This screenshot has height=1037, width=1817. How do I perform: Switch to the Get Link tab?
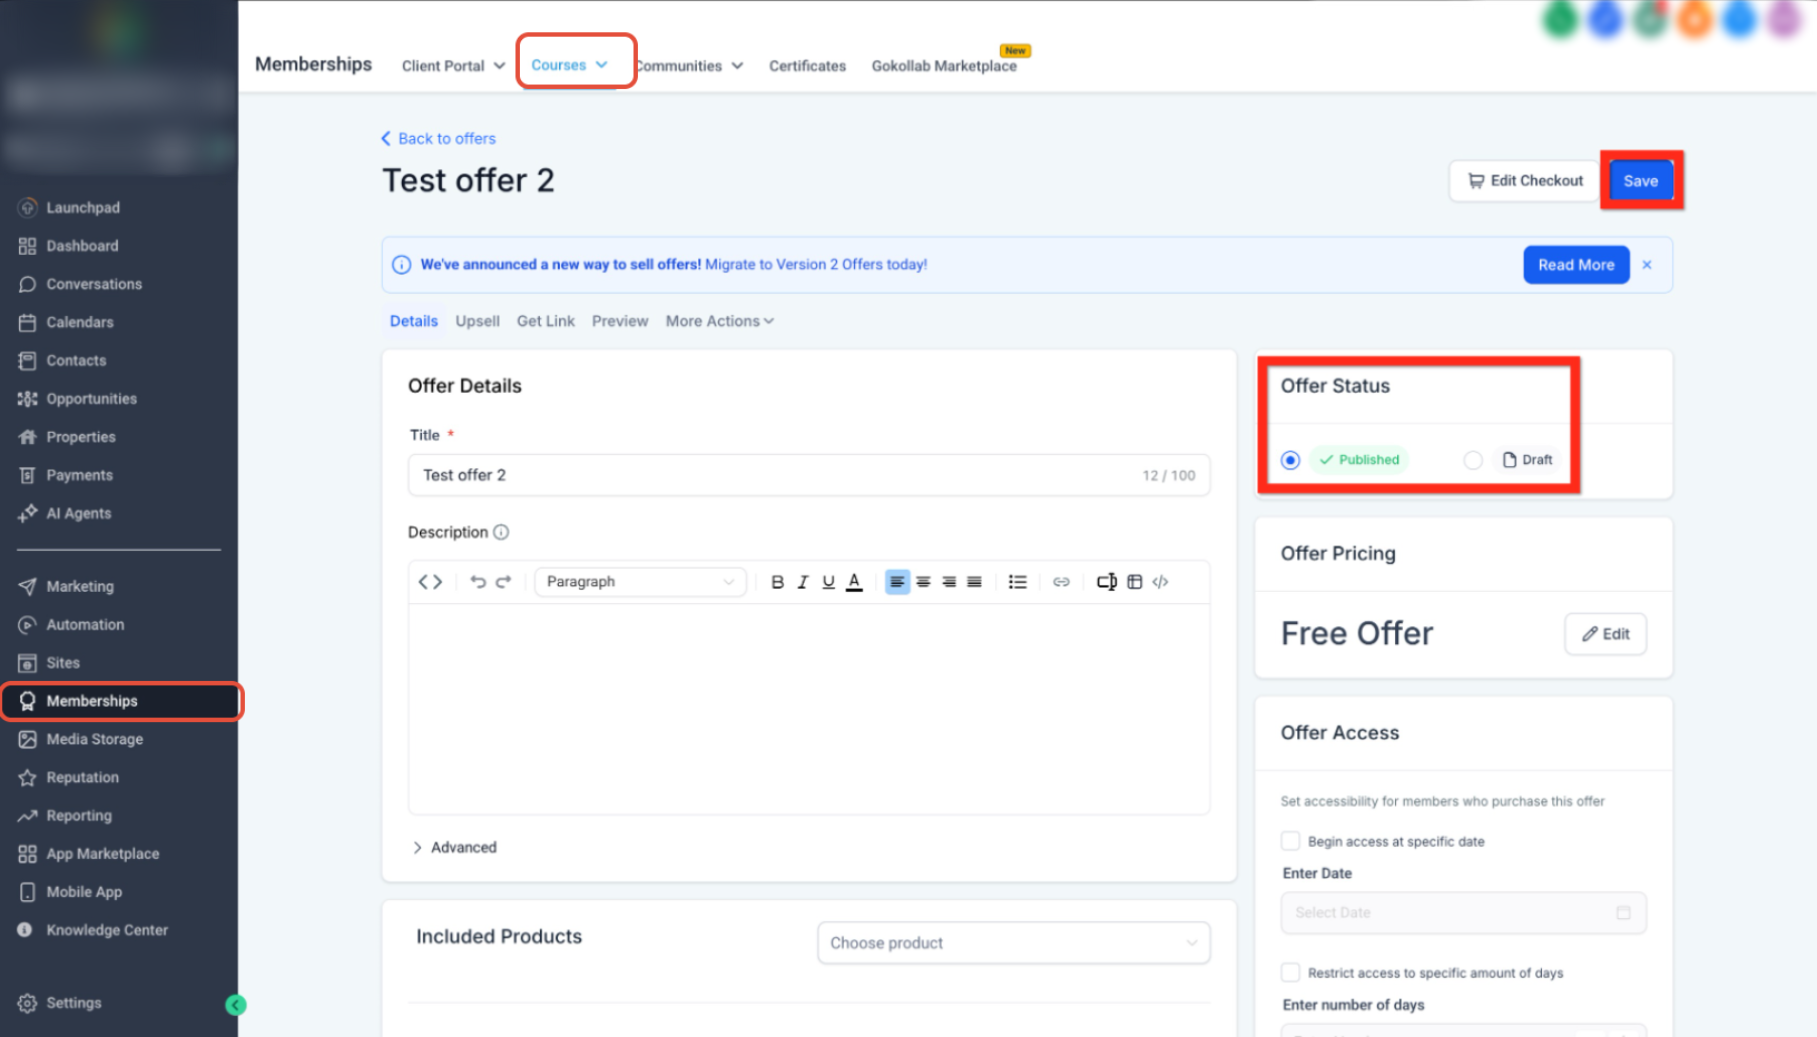pyautogui.click(x=546, y=321)
